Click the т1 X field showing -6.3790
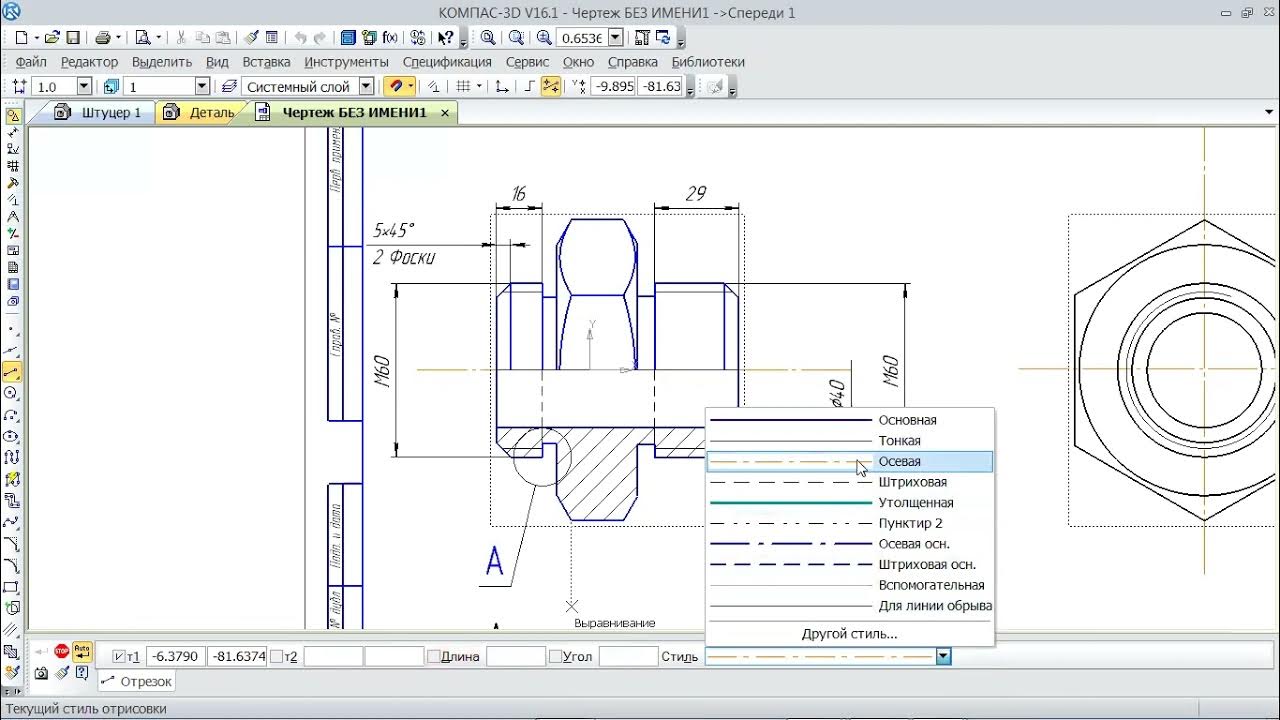The height and width of the screenshot is (720, 1280). tap(176, 657)
